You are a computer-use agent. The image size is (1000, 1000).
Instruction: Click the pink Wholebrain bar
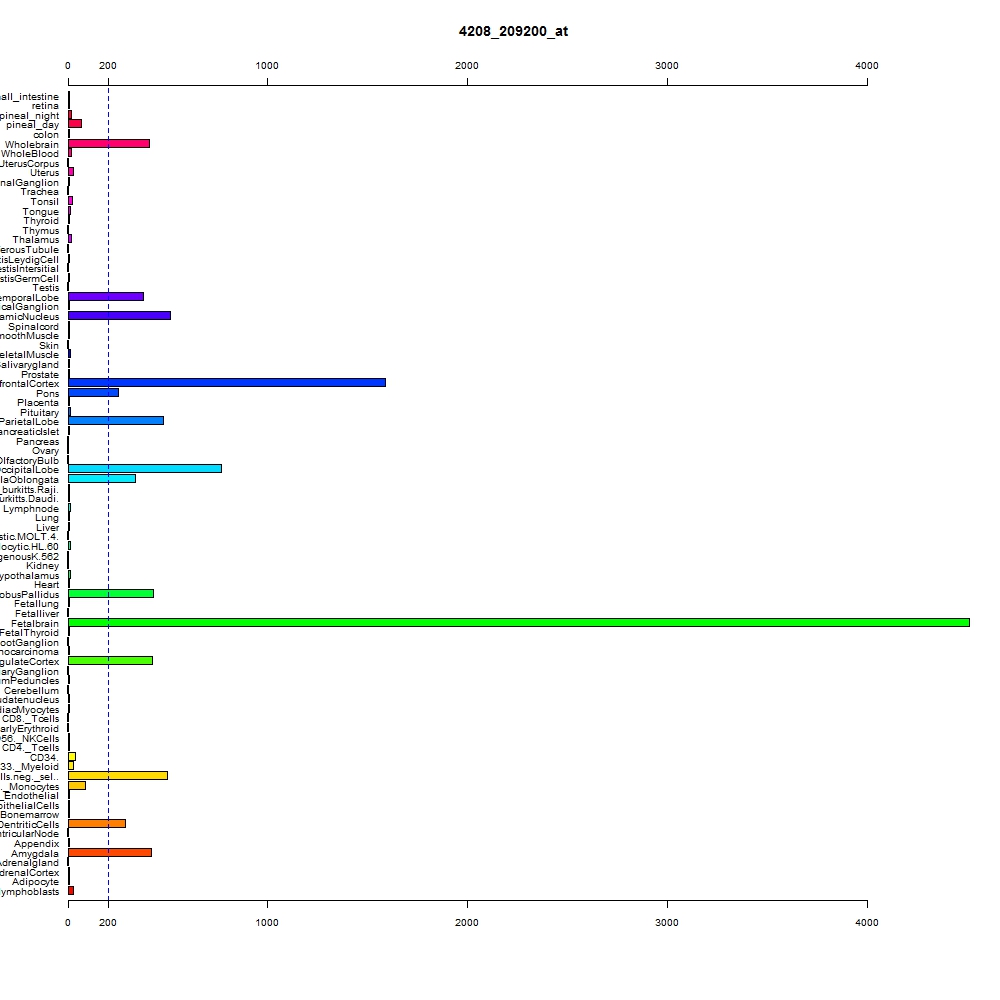pyautogui.click(x=109, y=143)
